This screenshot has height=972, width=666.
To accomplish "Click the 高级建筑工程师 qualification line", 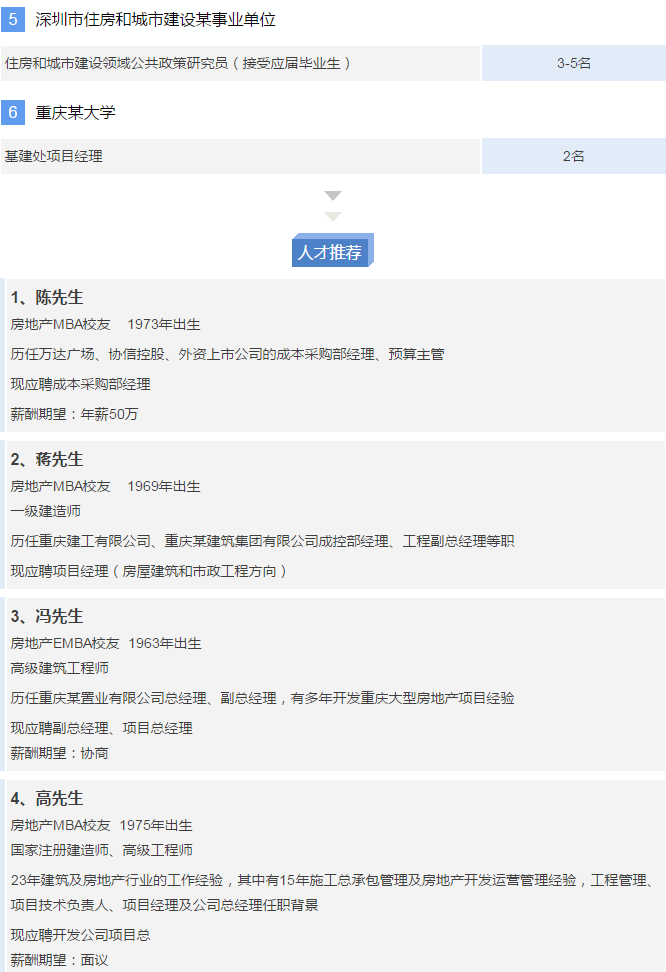I will pyautogui.click(x=60, y=668).
